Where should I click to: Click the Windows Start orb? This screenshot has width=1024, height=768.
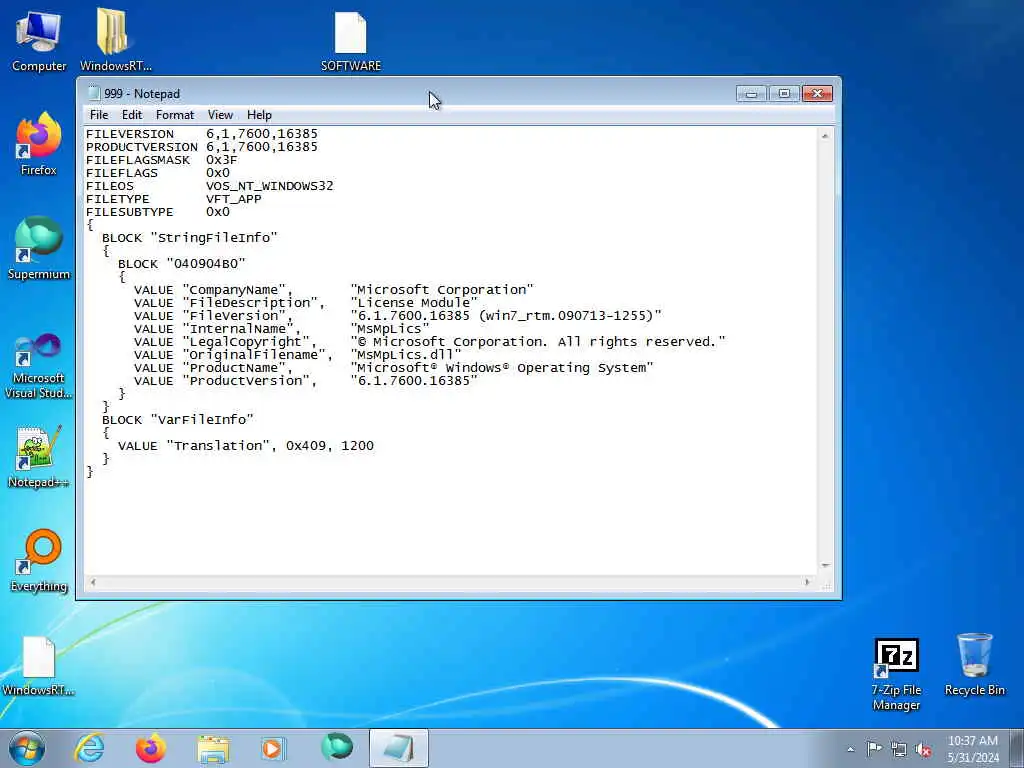click(x=27, y=748)
